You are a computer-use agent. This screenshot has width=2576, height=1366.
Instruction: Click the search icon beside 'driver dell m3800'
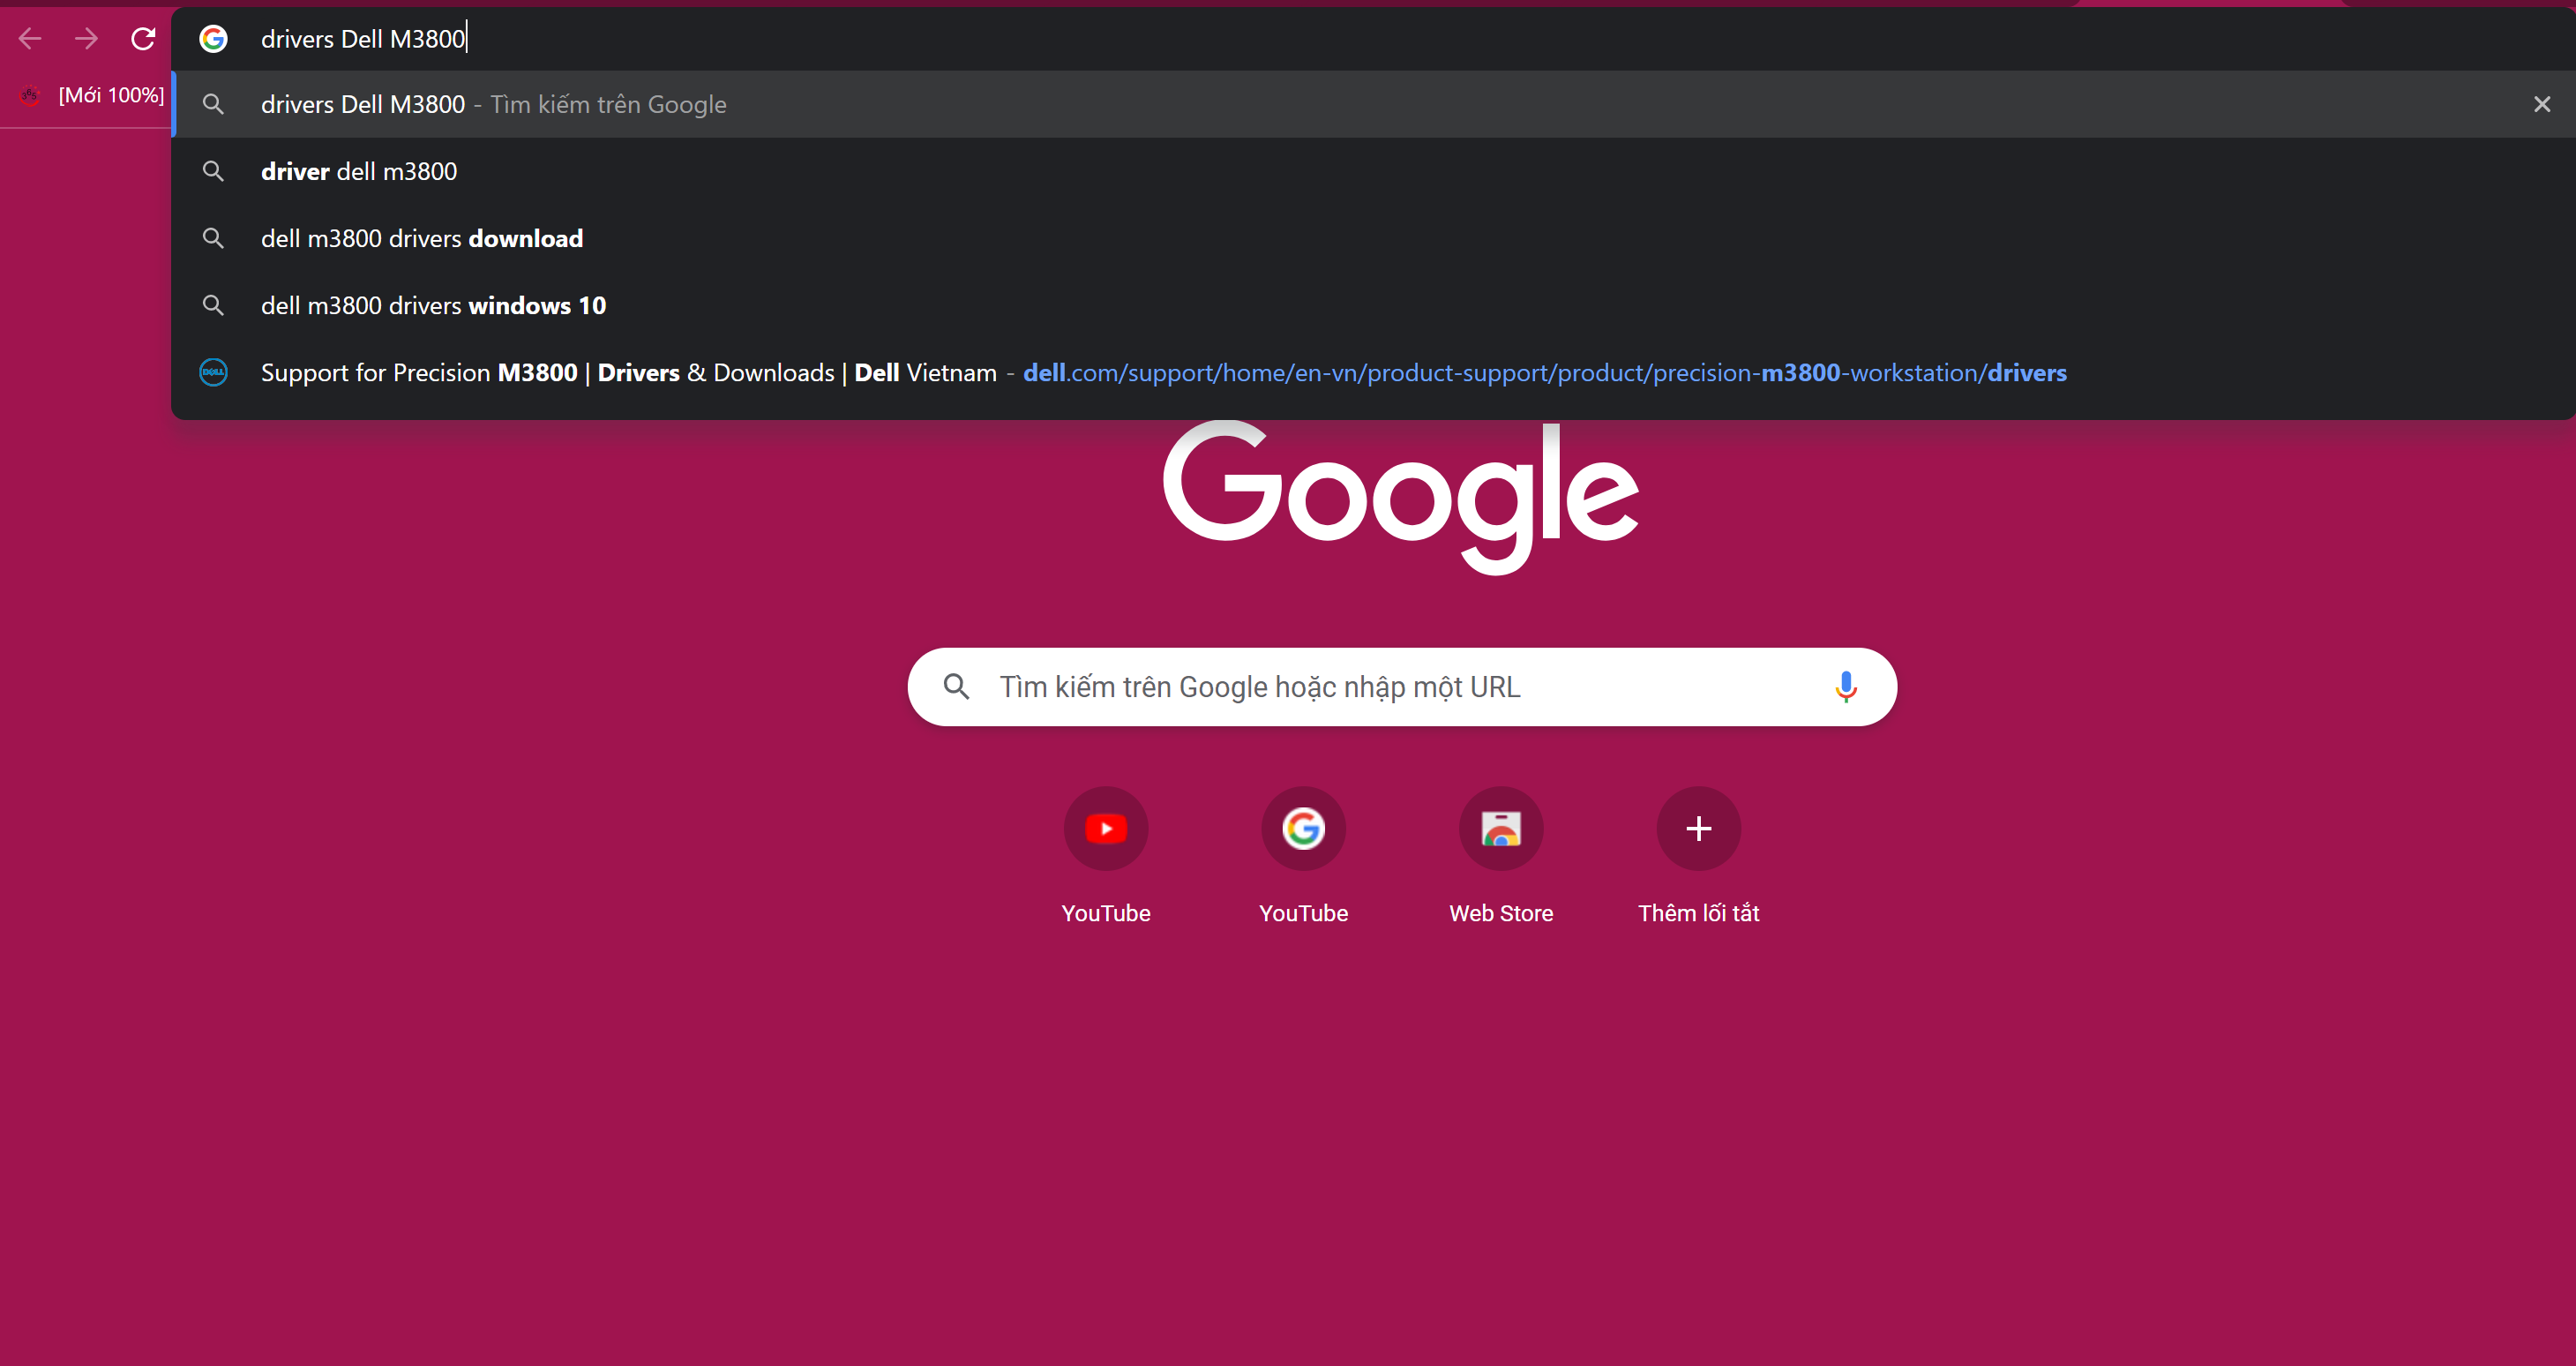(x=213, y=171)
